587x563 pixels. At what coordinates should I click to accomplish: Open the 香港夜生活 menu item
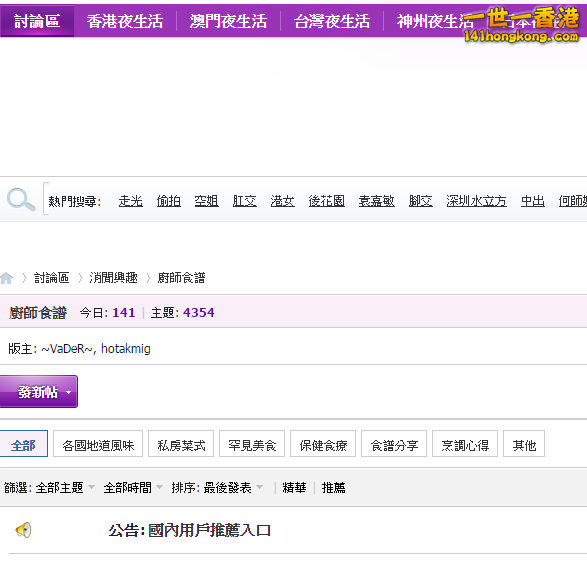click(125, 21)
